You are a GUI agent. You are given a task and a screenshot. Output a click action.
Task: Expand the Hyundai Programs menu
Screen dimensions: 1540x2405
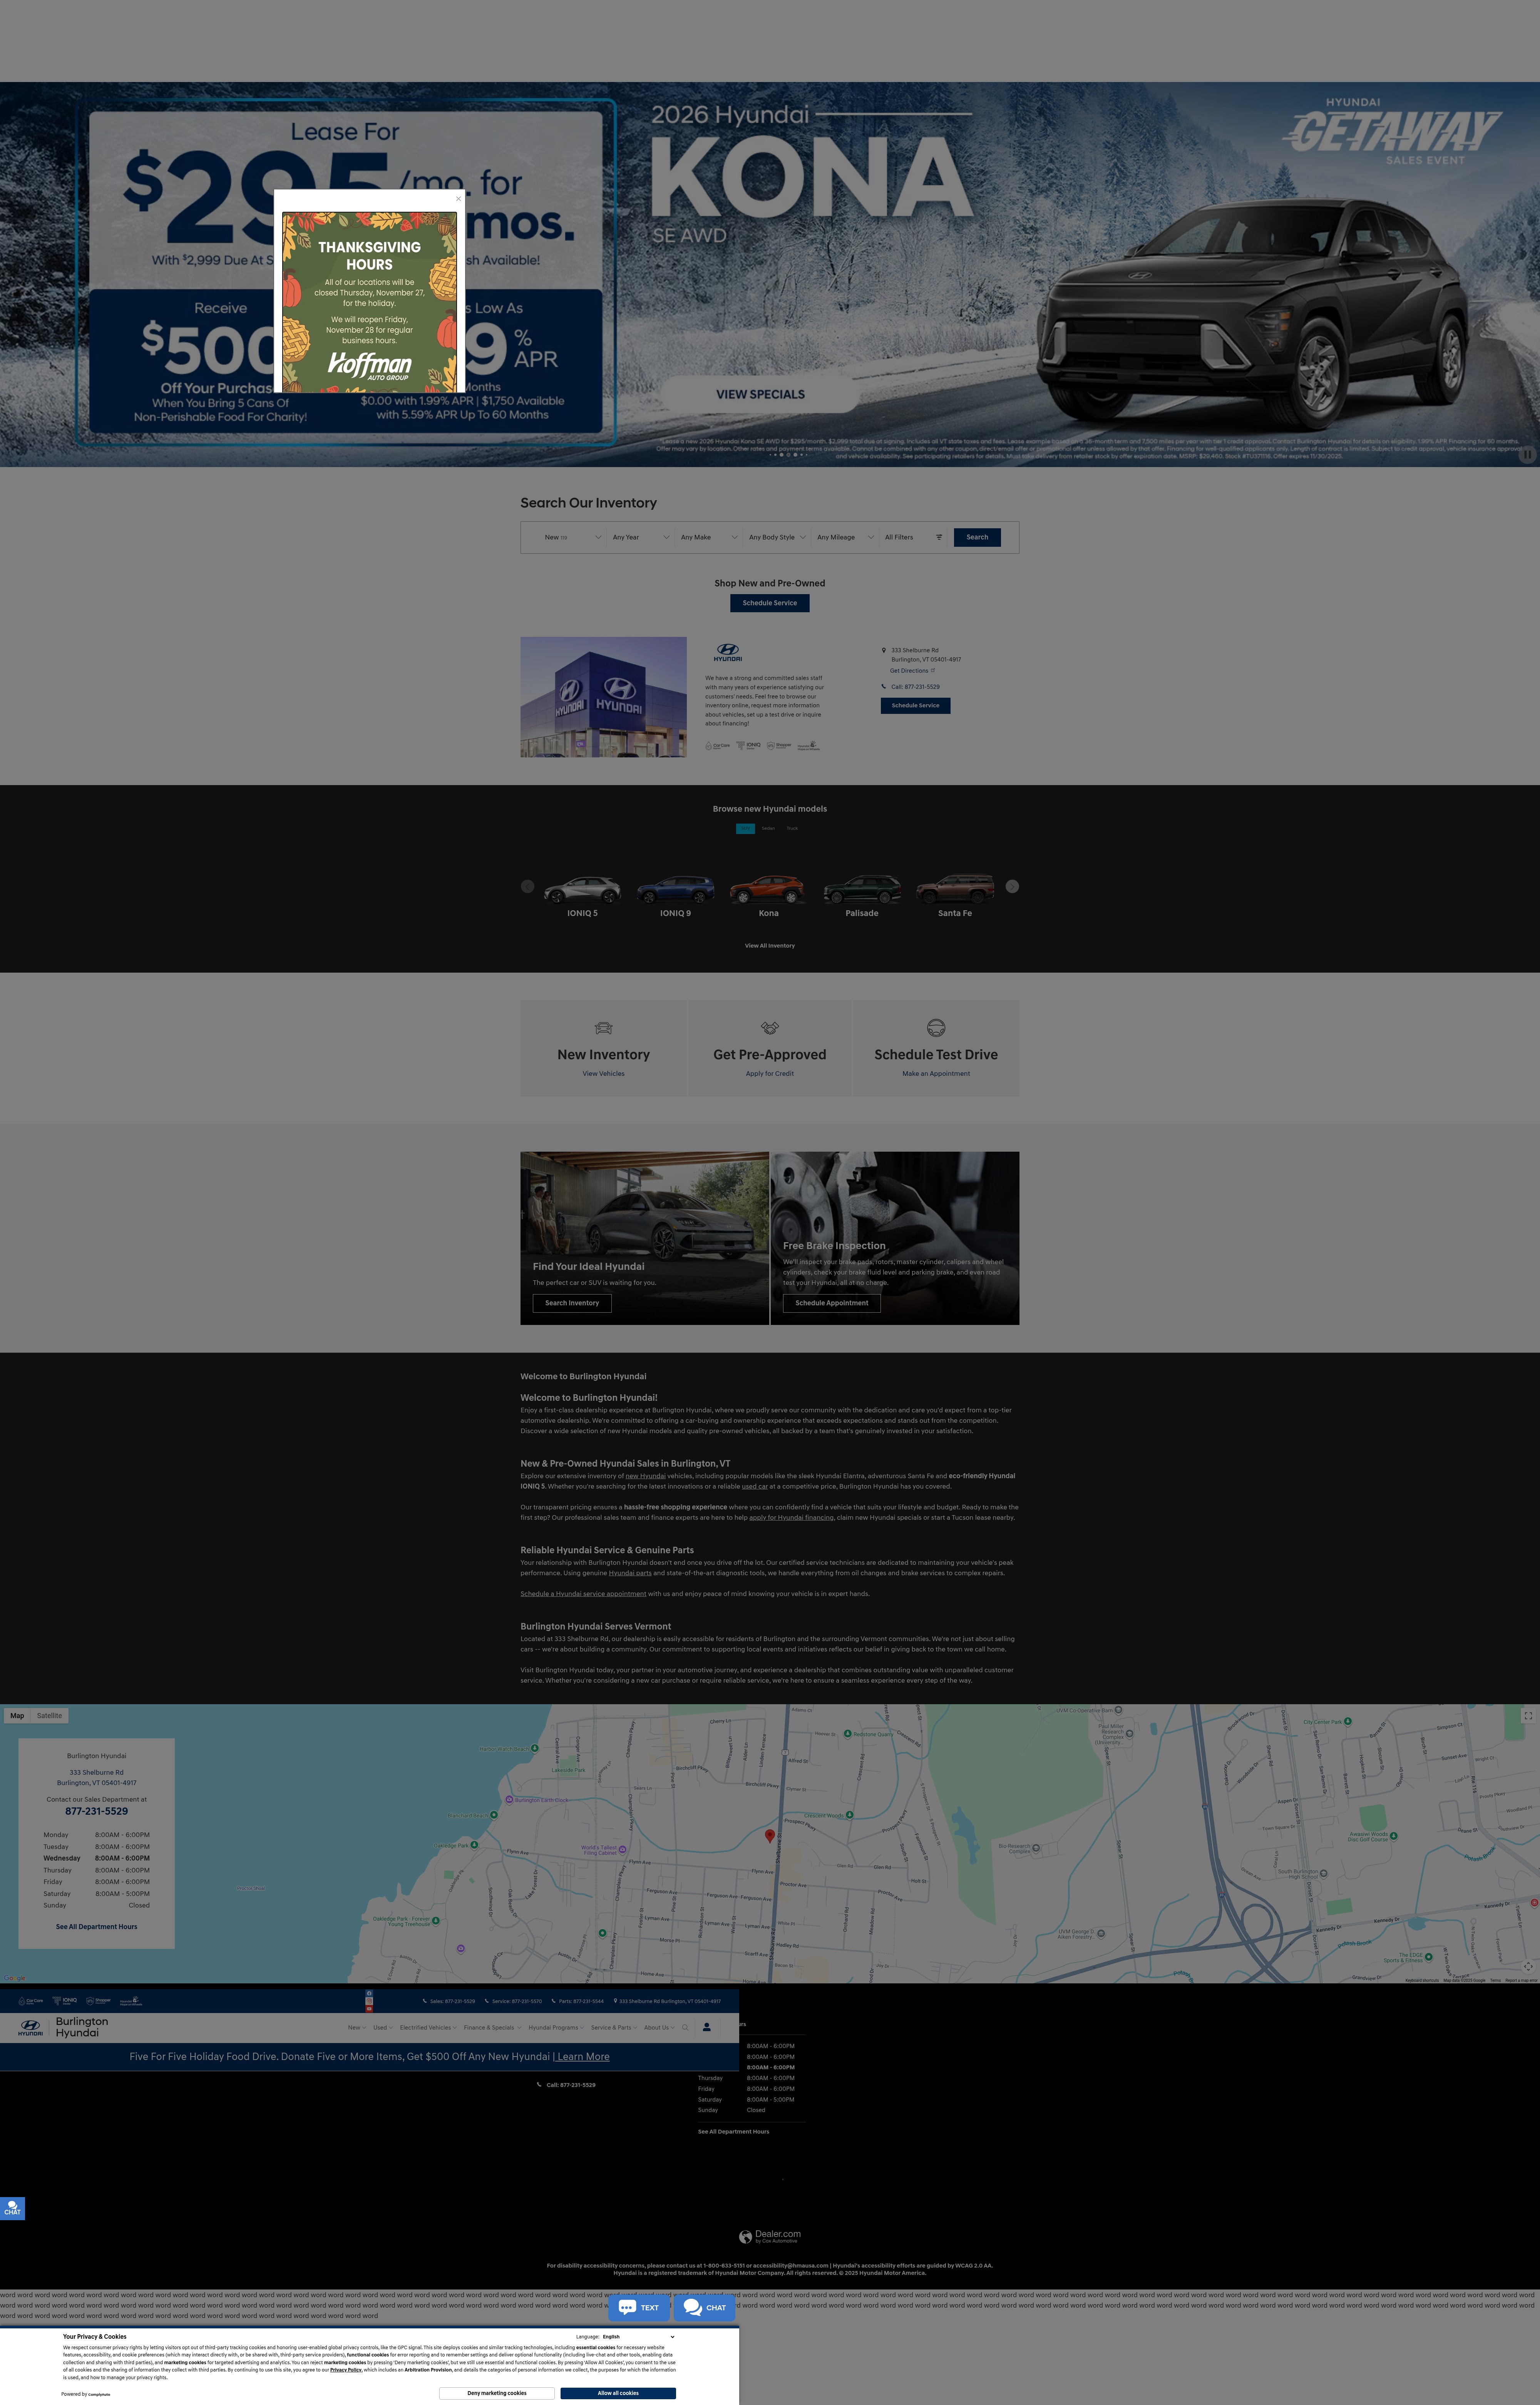[556, 2028]
